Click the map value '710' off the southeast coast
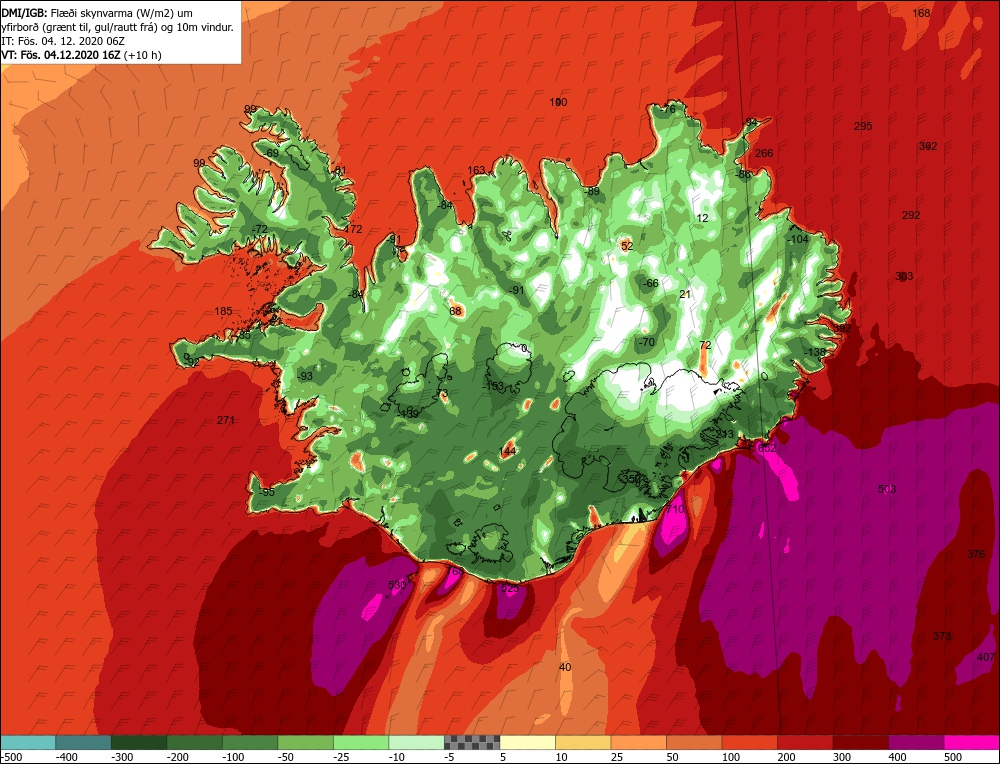This screenshot has width=1000, height=764. [675, 509]
